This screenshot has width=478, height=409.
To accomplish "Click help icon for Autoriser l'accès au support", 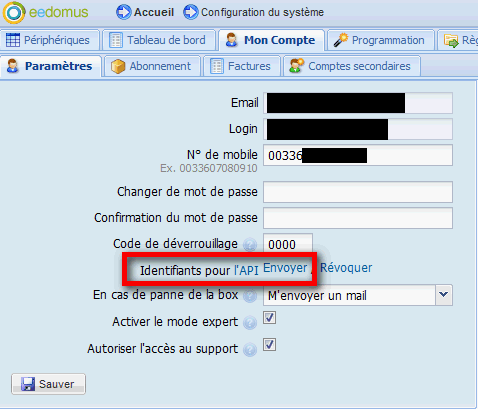I will [250, 350].
